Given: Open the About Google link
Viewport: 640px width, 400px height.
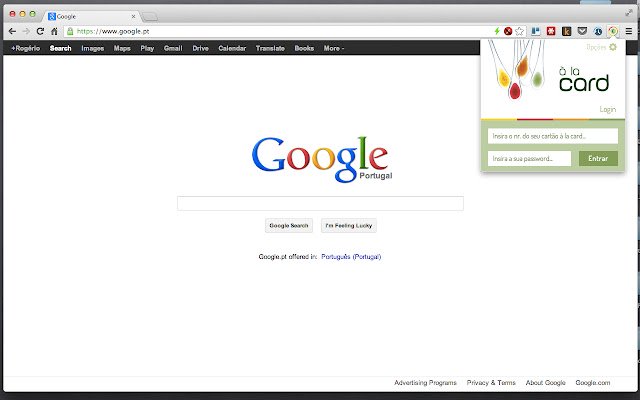Looking at the screenshot, I should pos(545,382).
